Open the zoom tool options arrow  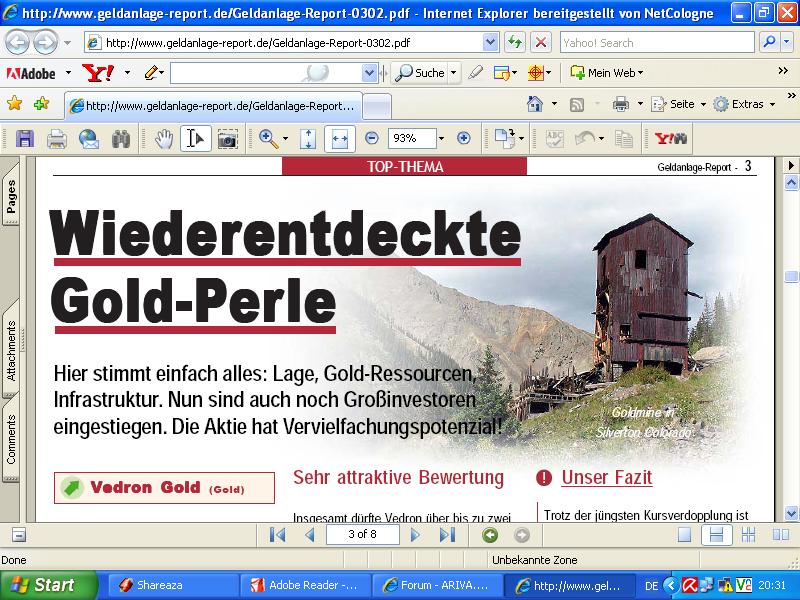285,138
